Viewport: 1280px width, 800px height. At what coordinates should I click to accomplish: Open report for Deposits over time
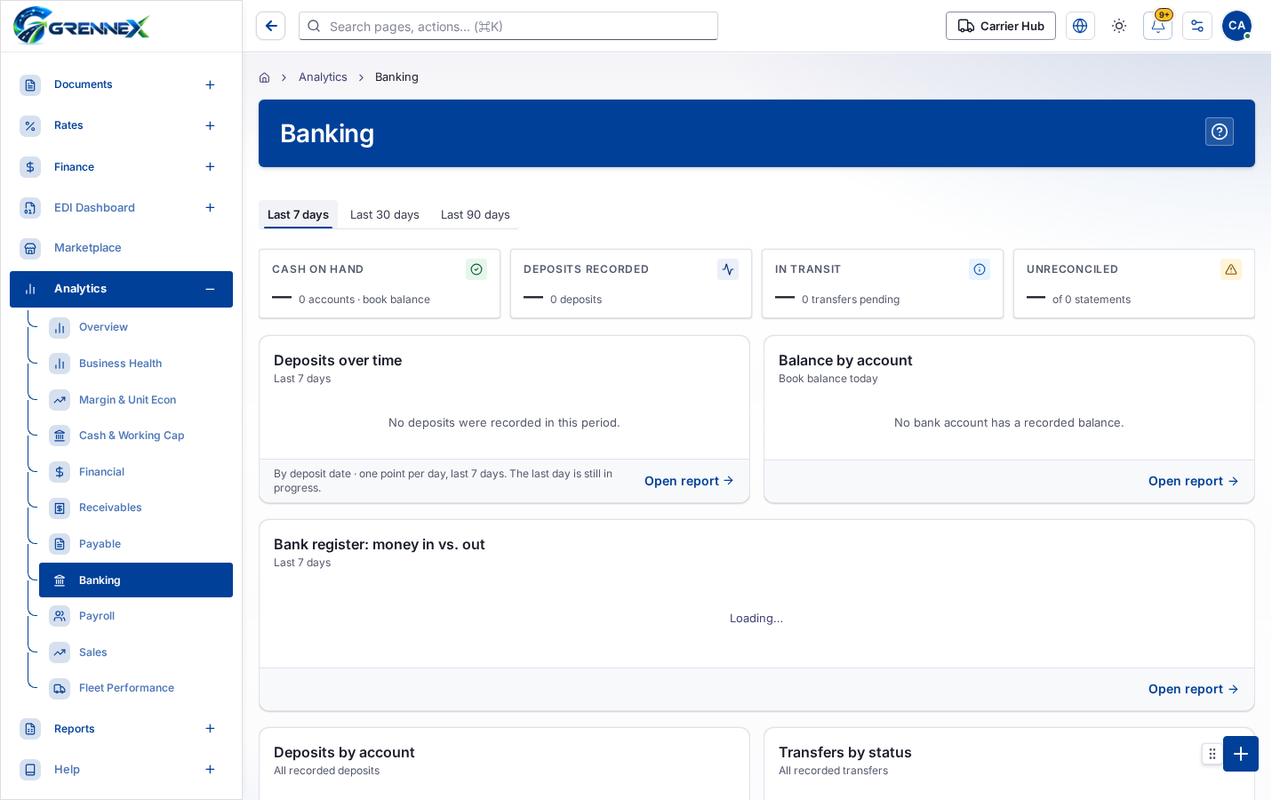(x=689, y=481)
